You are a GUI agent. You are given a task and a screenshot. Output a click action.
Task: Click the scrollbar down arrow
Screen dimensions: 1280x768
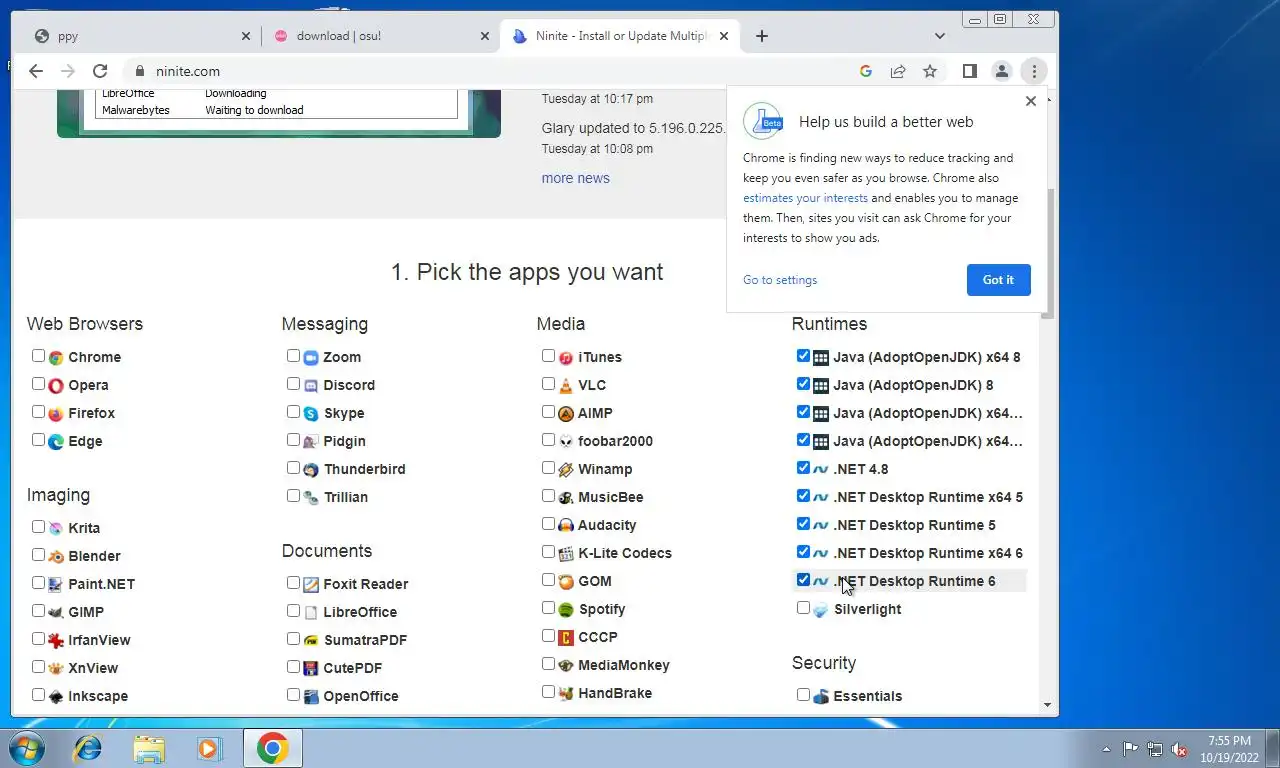point(1048,705)
